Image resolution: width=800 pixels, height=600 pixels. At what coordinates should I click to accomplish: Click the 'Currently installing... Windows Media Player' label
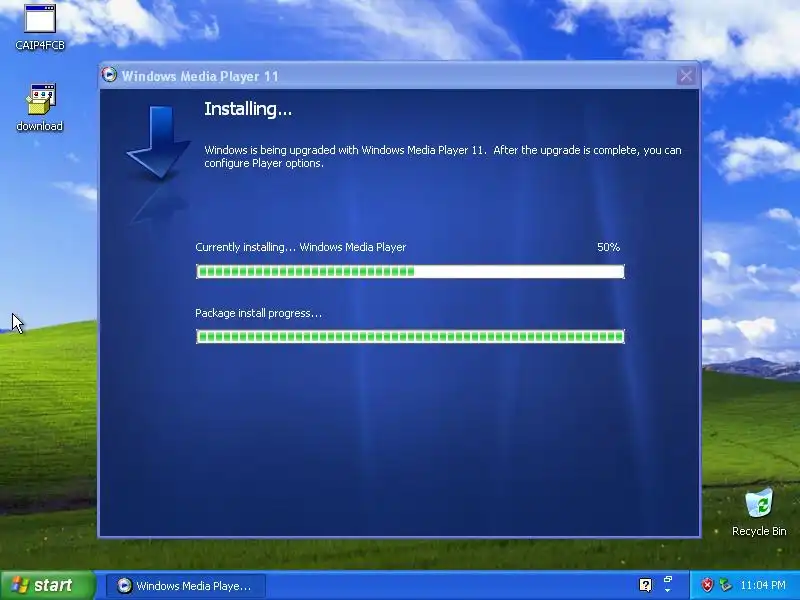[301, 247]
